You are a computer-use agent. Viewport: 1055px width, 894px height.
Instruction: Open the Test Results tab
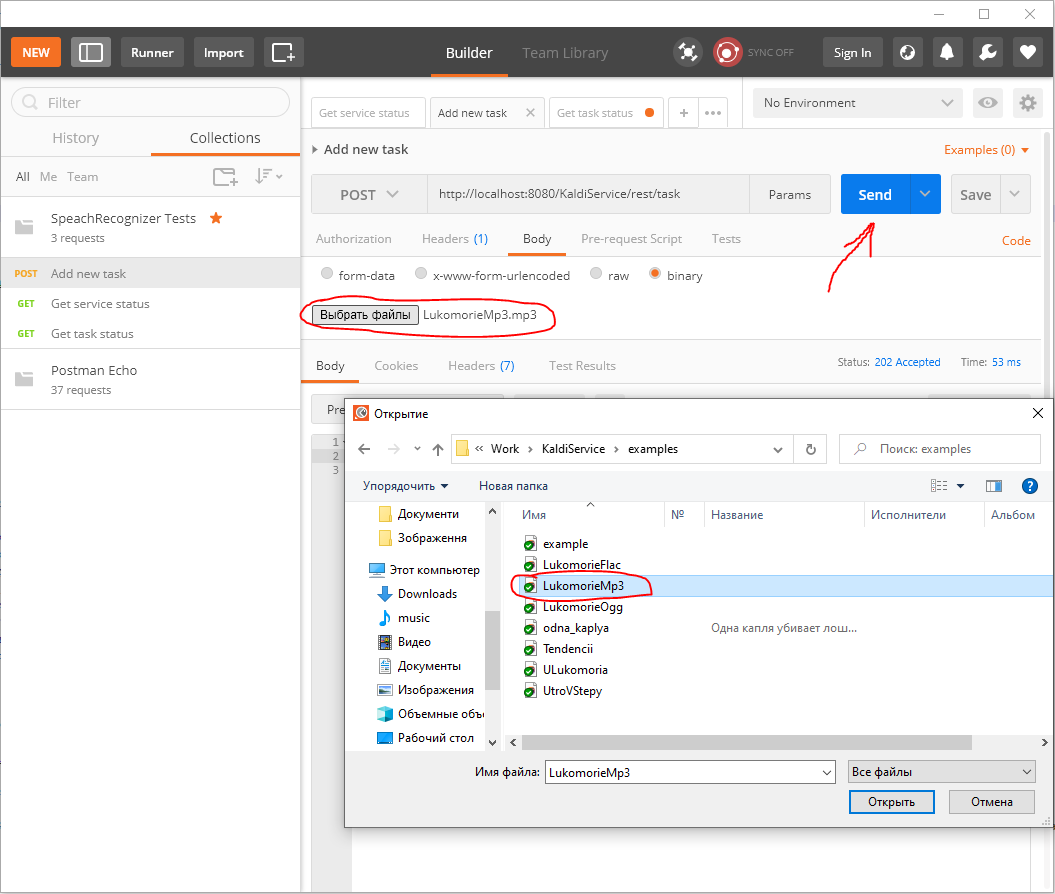(x=582, y=366)
